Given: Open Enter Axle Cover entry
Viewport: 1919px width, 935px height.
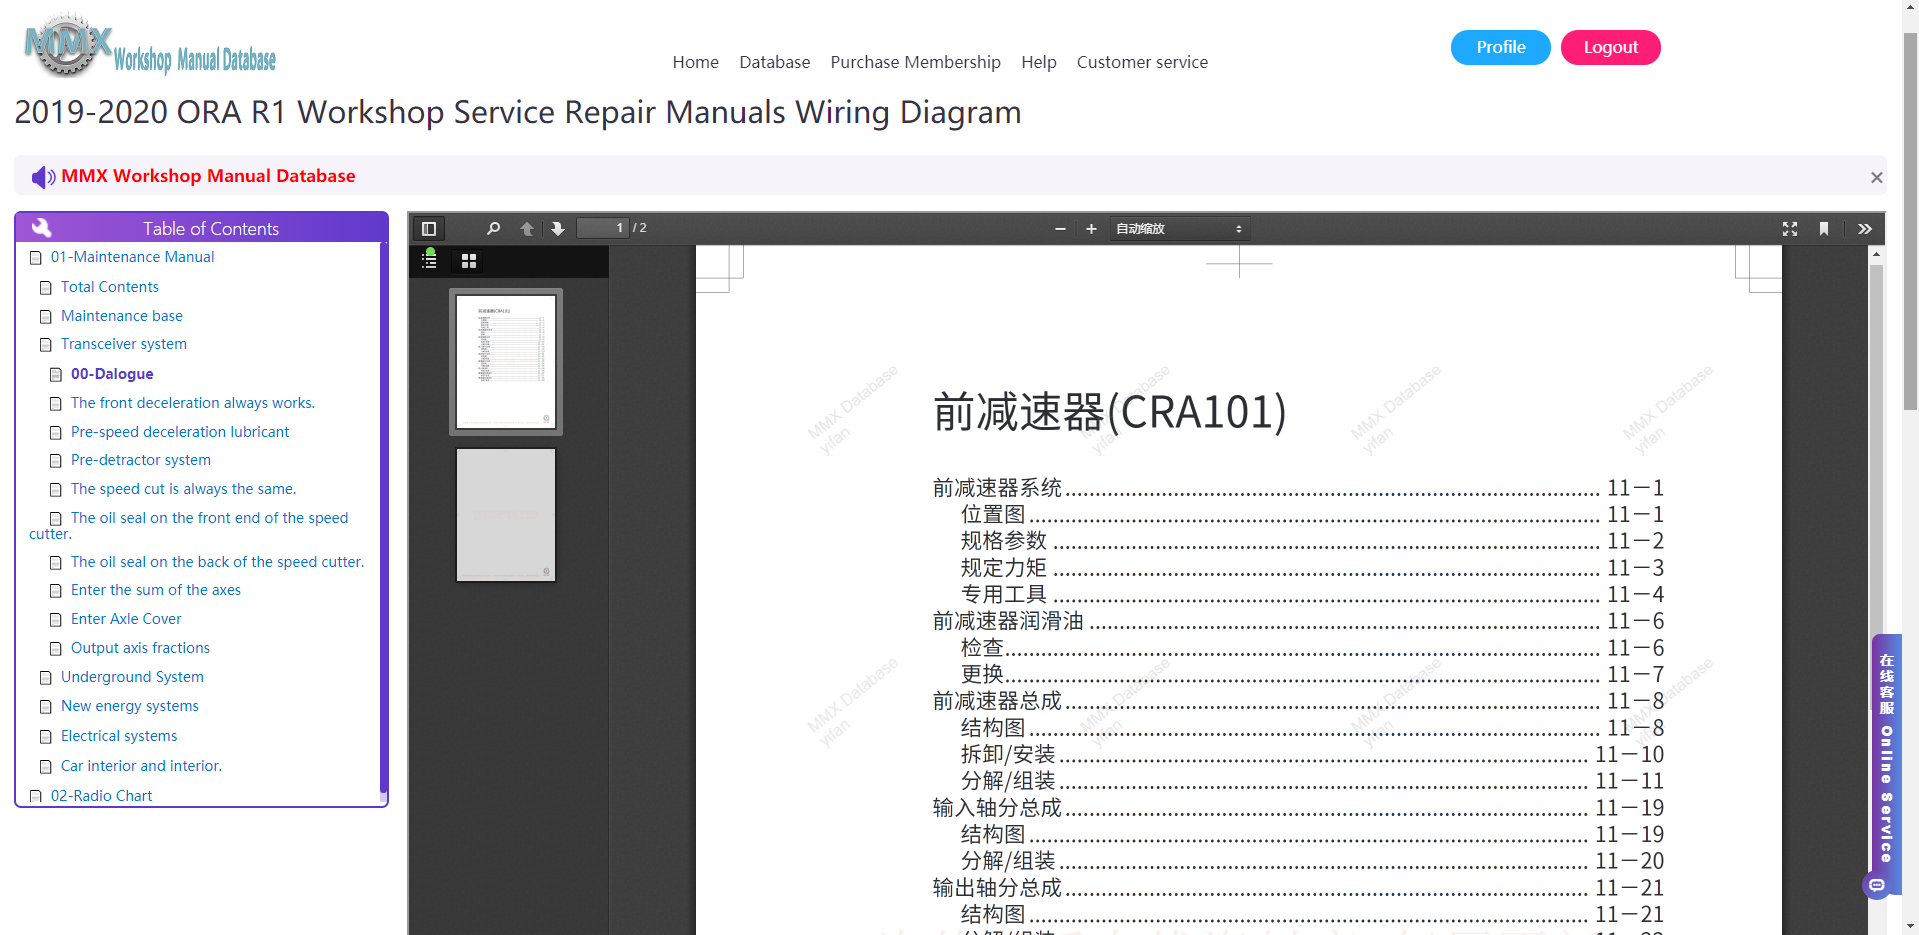Looking at the screenshot, I should tap(126, 619).
